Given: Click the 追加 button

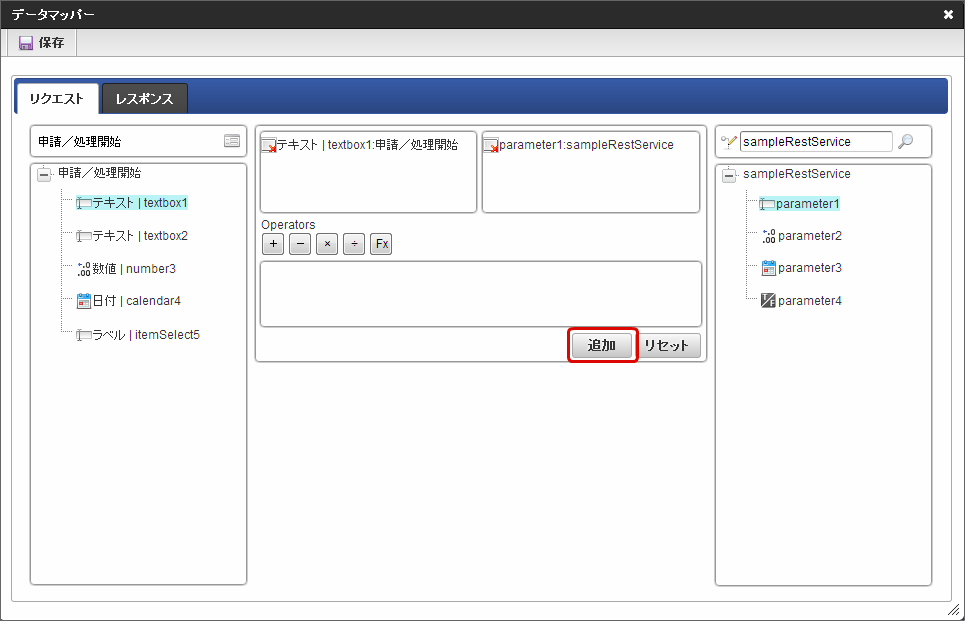Looking at the screenshot, I should [602, 345].
